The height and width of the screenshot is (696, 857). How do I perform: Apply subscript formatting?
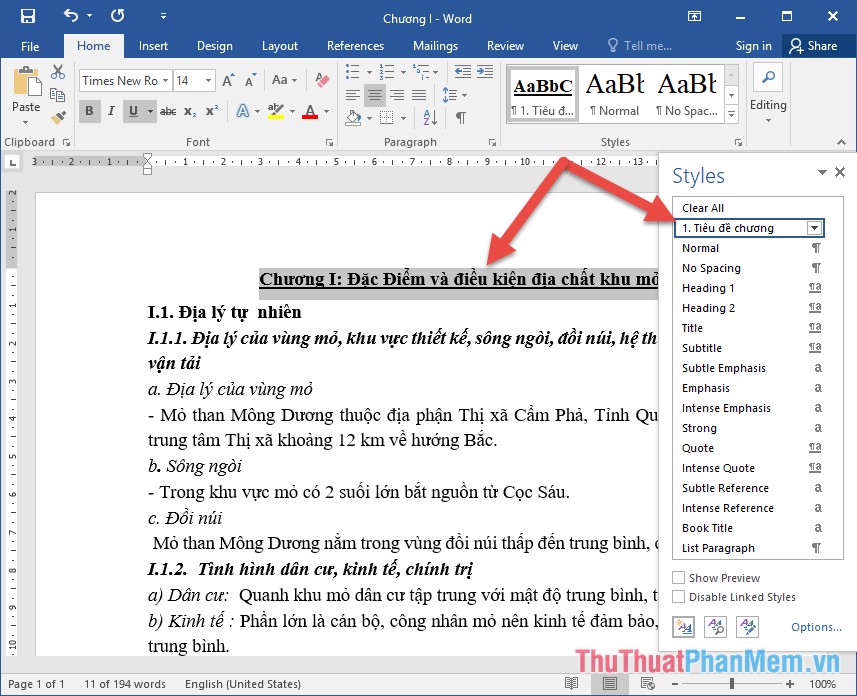pyautogui.click(x=190, y=110)
